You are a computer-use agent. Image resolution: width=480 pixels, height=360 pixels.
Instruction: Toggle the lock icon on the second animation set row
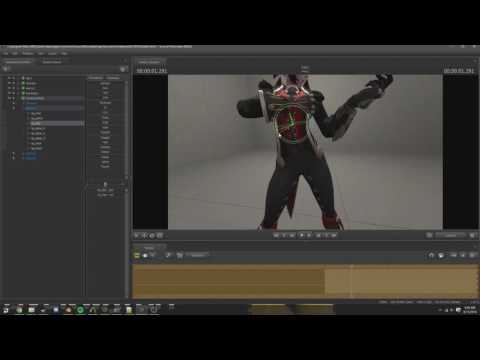(x=14, y=83)
